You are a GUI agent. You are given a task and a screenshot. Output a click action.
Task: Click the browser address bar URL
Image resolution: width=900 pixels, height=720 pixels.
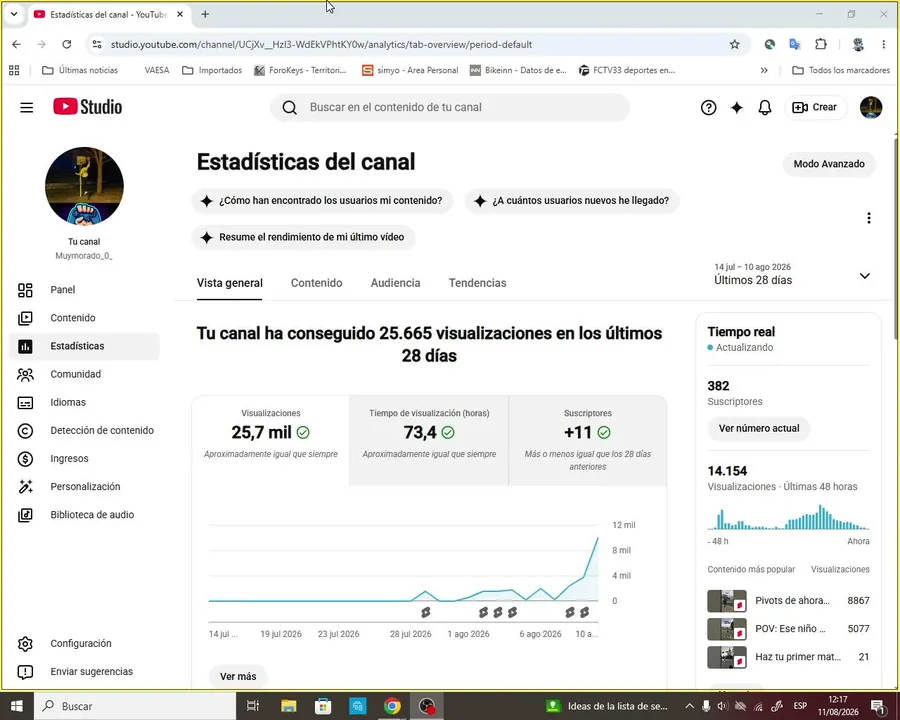pyautogui.click(x=321, y=44)
